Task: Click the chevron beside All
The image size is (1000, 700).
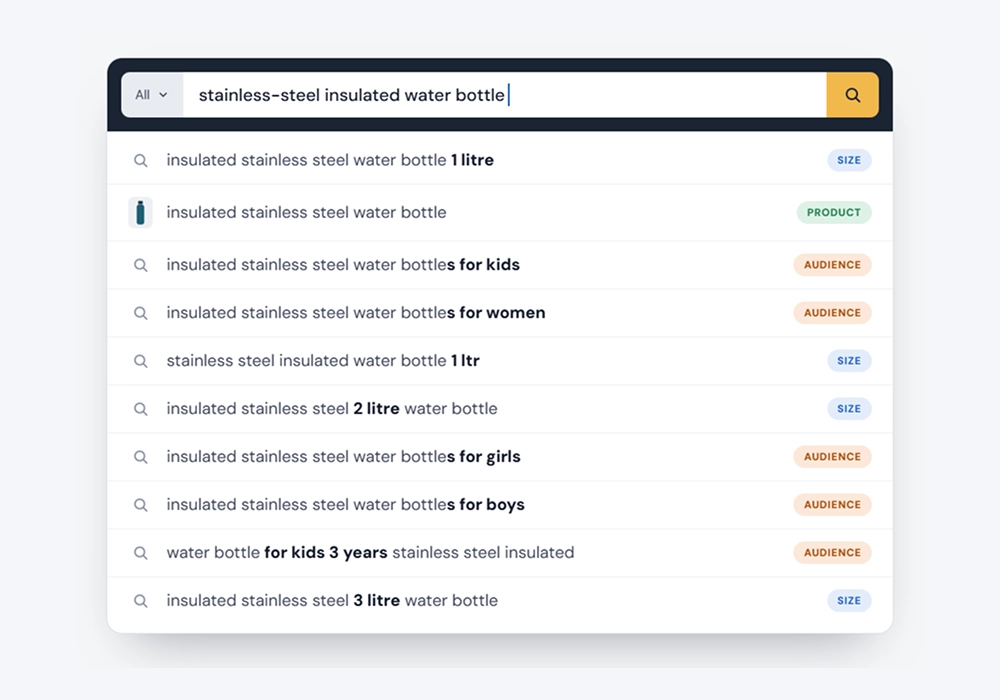Action: coord(163,95)
